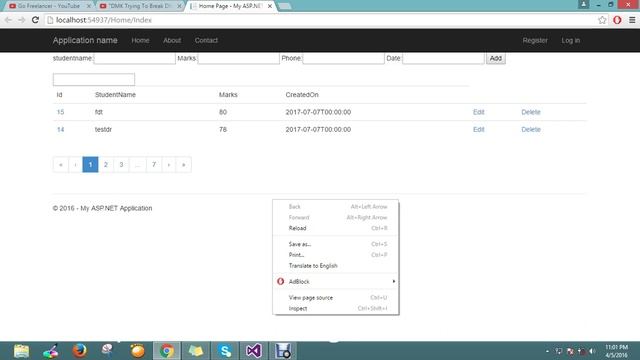Click pagination page 1

pos(90,164)
